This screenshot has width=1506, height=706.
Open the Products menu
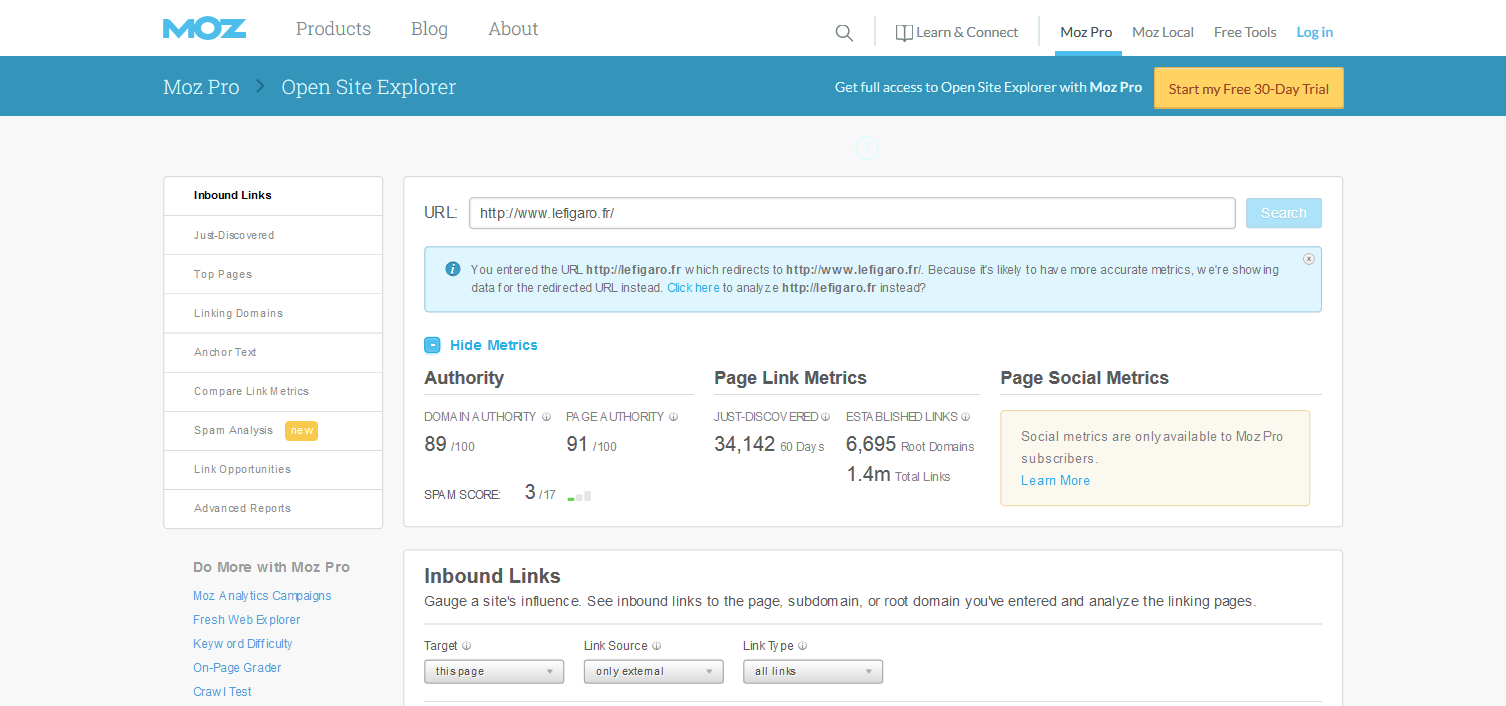click(333, 29)
